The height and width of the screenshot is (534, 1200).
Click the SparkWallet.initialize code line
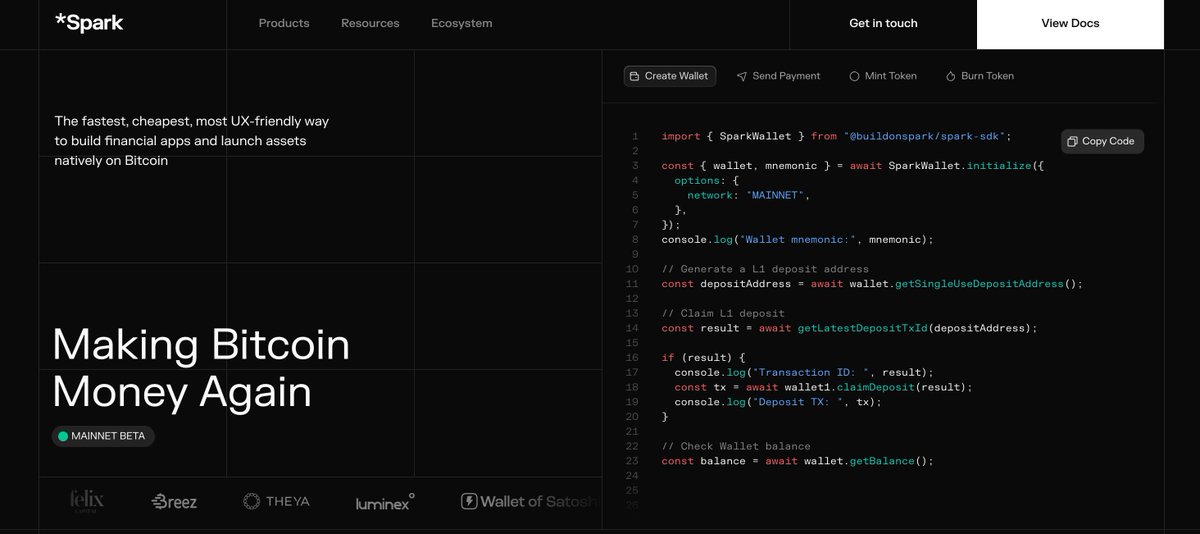(853, 165)
